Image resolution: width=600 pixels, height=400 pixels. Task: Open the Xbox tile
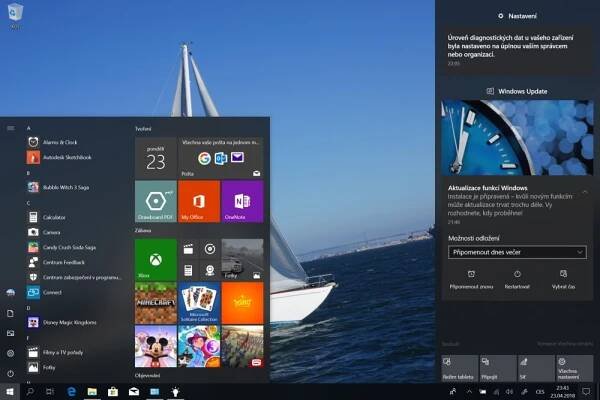coord(155,259)
